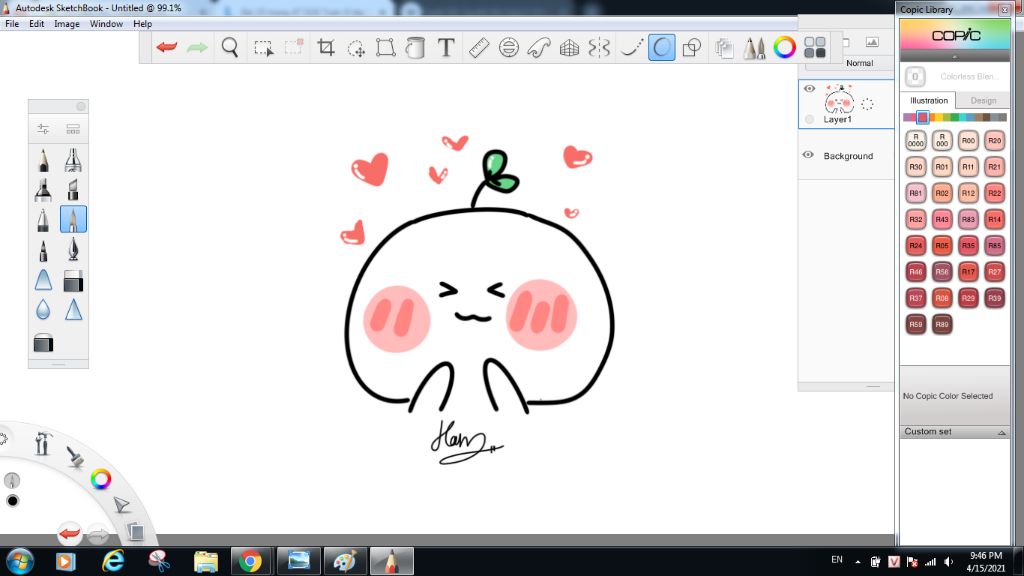This screenshot has width=1024, height=576.
Task: Hide the Background layer eye icon
Action: 808,155
